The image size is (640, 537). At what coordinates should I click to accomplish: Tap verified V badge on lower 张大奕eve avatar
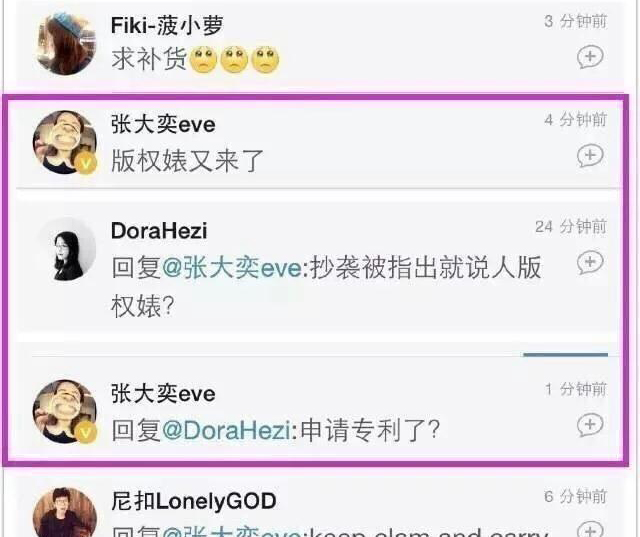86,433
